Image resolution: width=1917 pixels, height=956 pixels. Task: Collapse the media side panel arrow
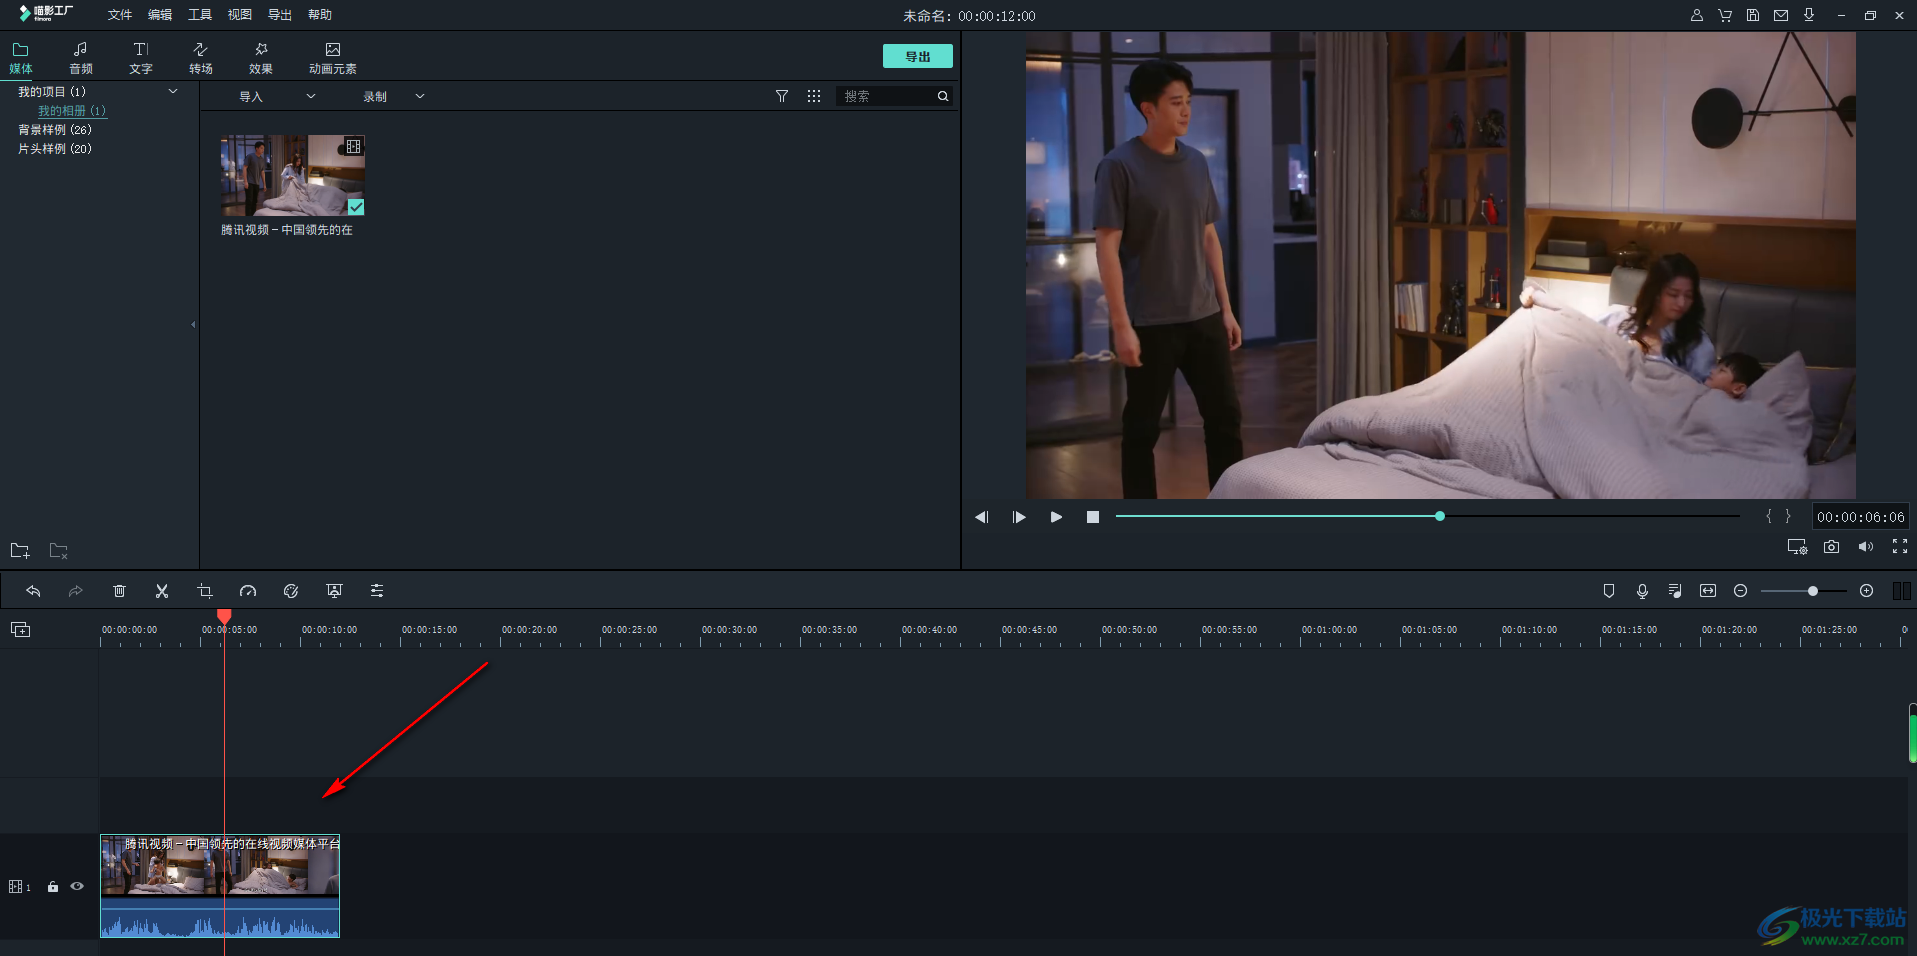(x=193, y=324)
